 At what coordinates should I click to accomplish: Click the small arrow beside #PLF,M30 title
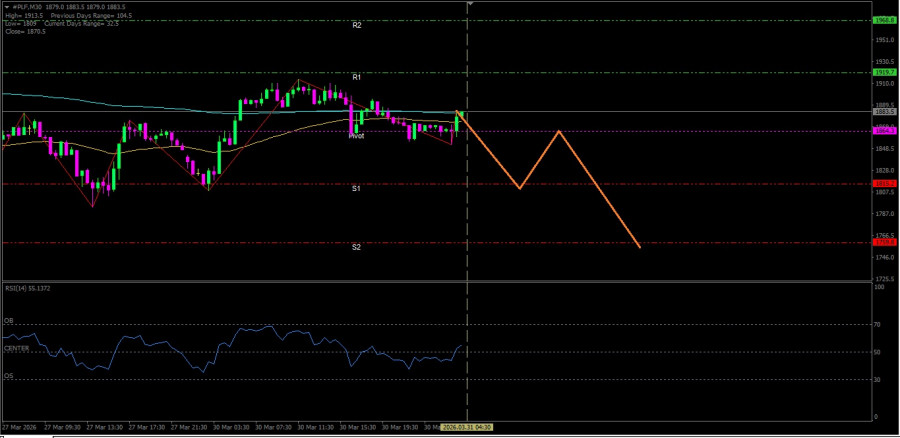click(x=5, y=7)
